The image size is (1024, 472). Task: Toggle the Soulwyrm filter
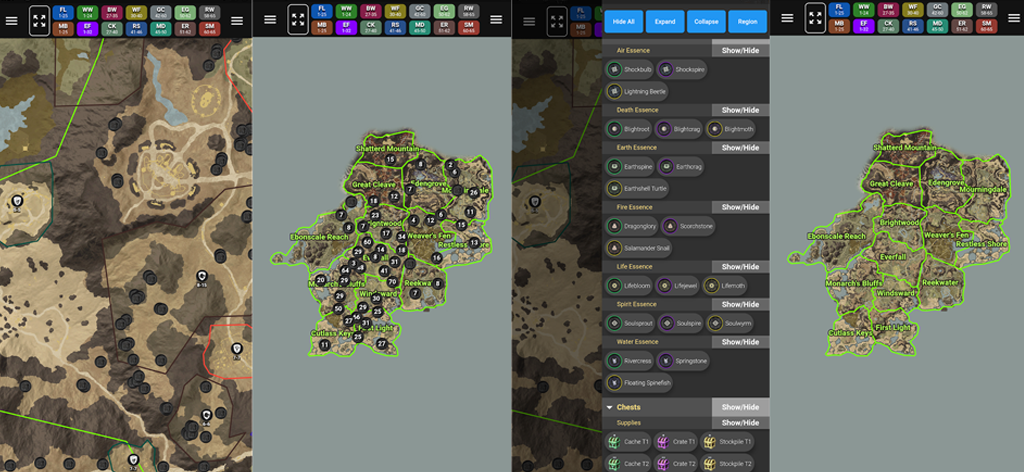pos(730,323)
